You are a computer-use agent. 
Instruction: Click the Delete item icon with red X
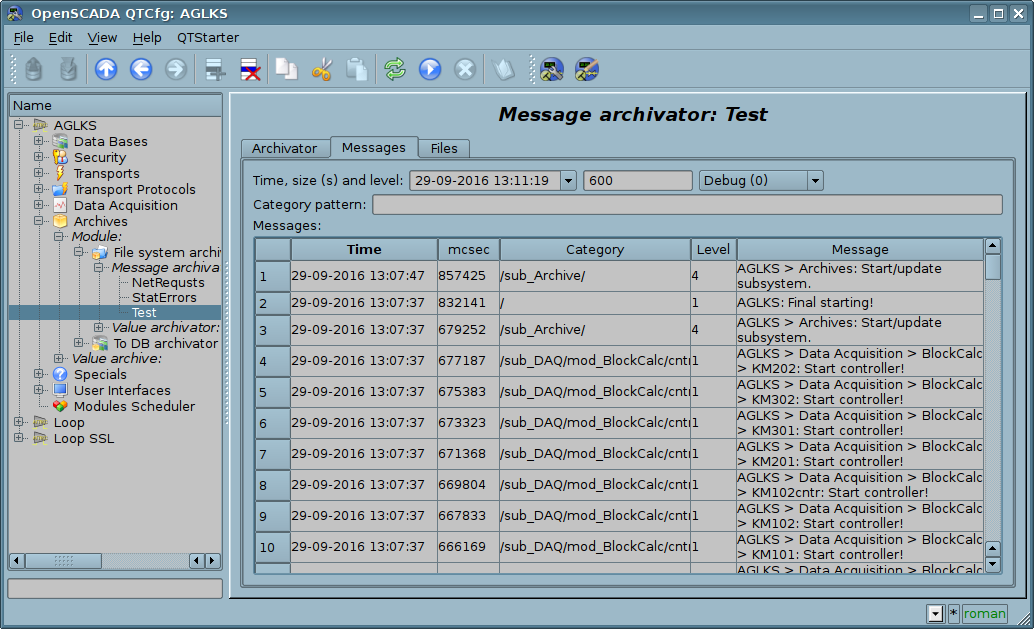pos(250,69)
